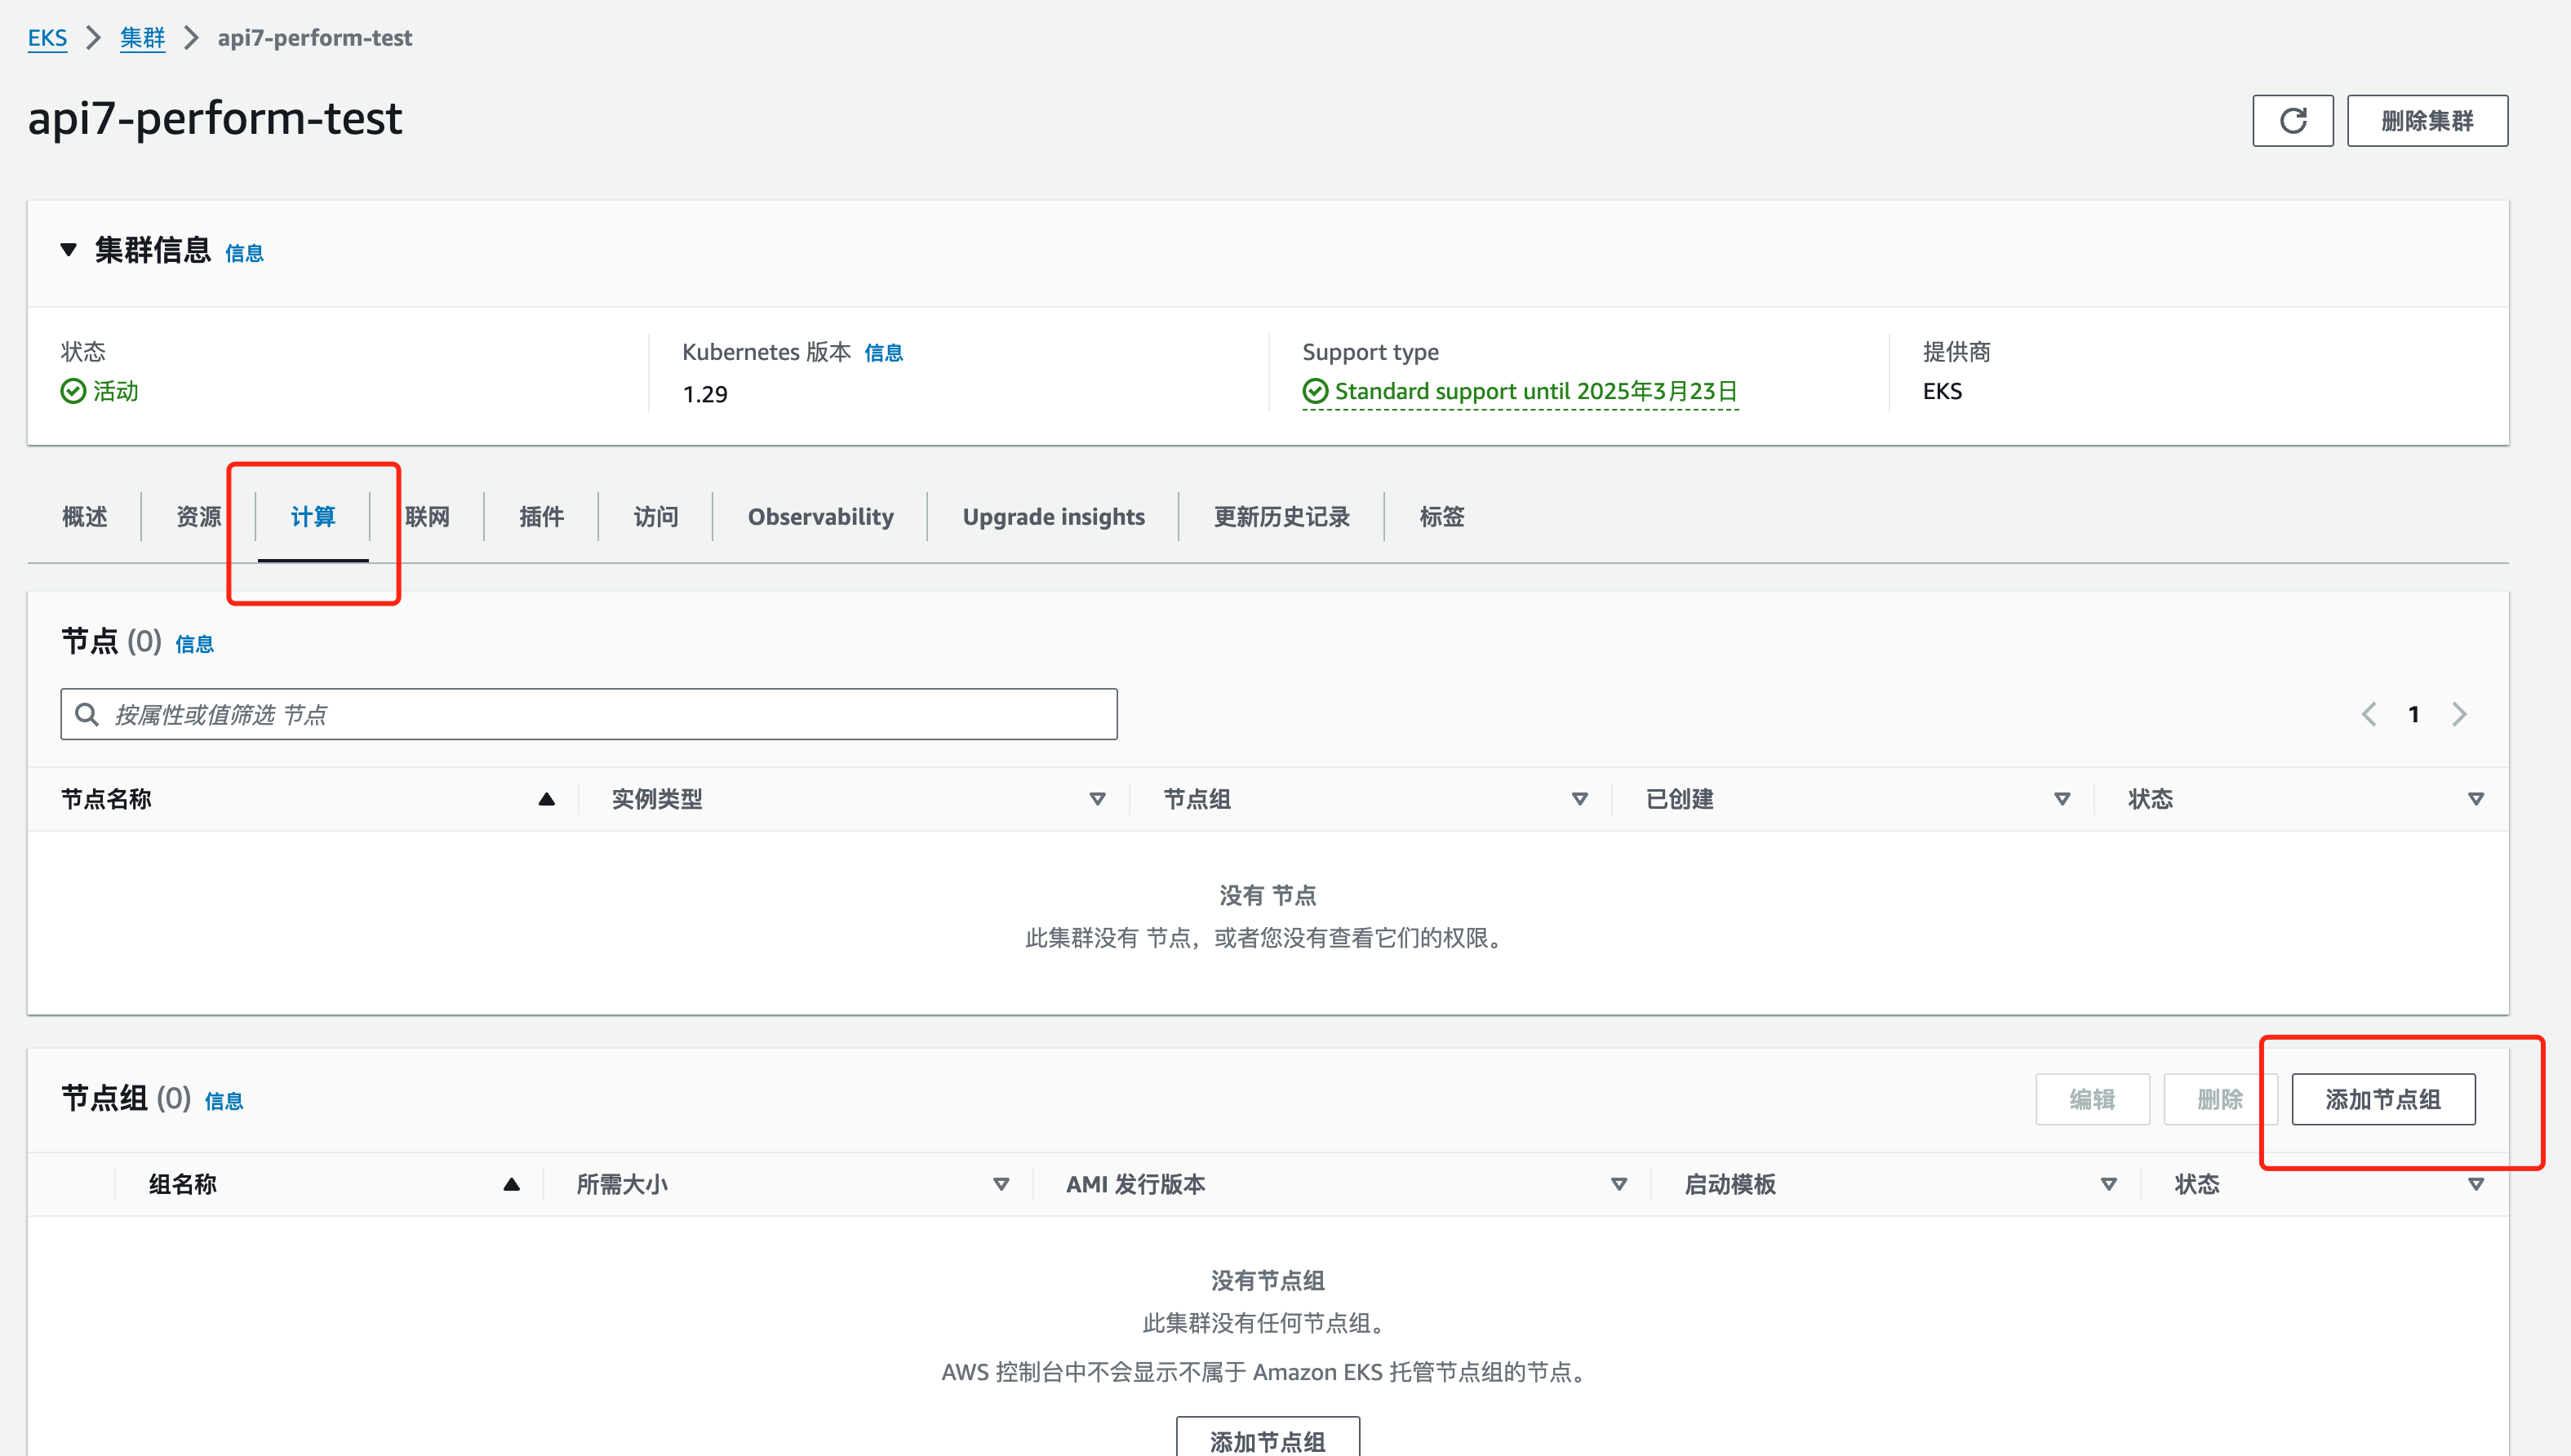2571x1456 pixels.
Task: Open the Upgrade insights tab
Action: point(1054,517)
